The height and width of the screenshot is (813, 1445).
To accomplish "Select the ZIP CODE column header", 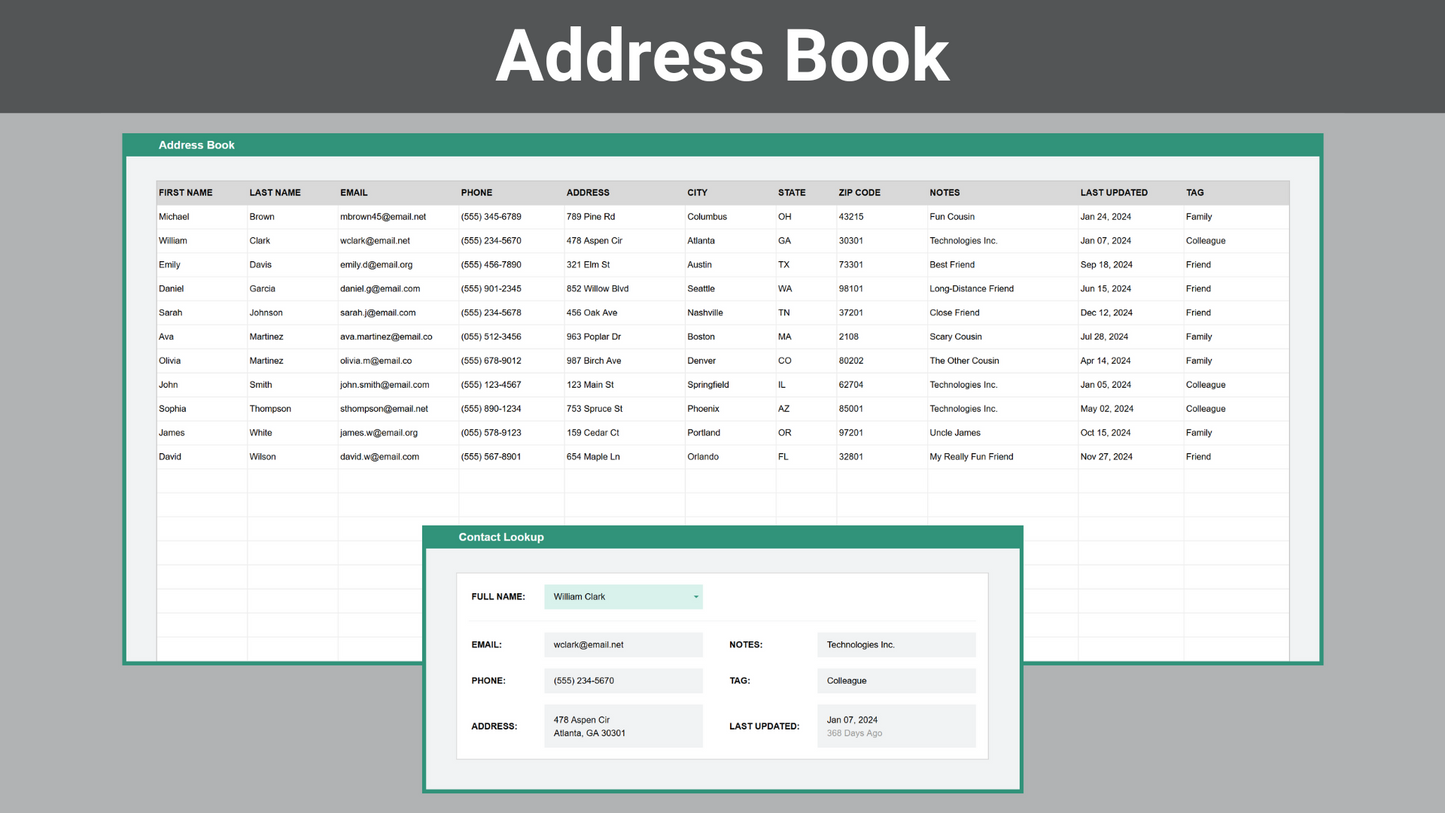I will (859, 192).
